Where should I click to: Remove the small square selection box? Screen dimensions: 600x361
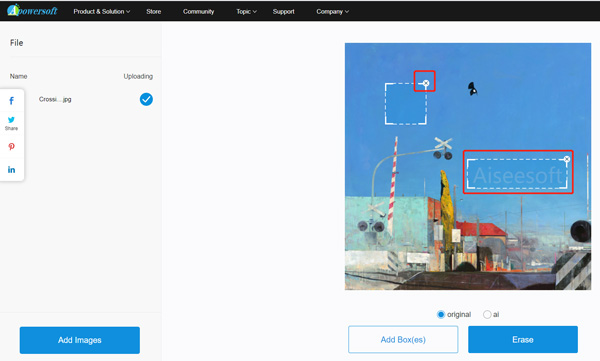tap(426, 83)
